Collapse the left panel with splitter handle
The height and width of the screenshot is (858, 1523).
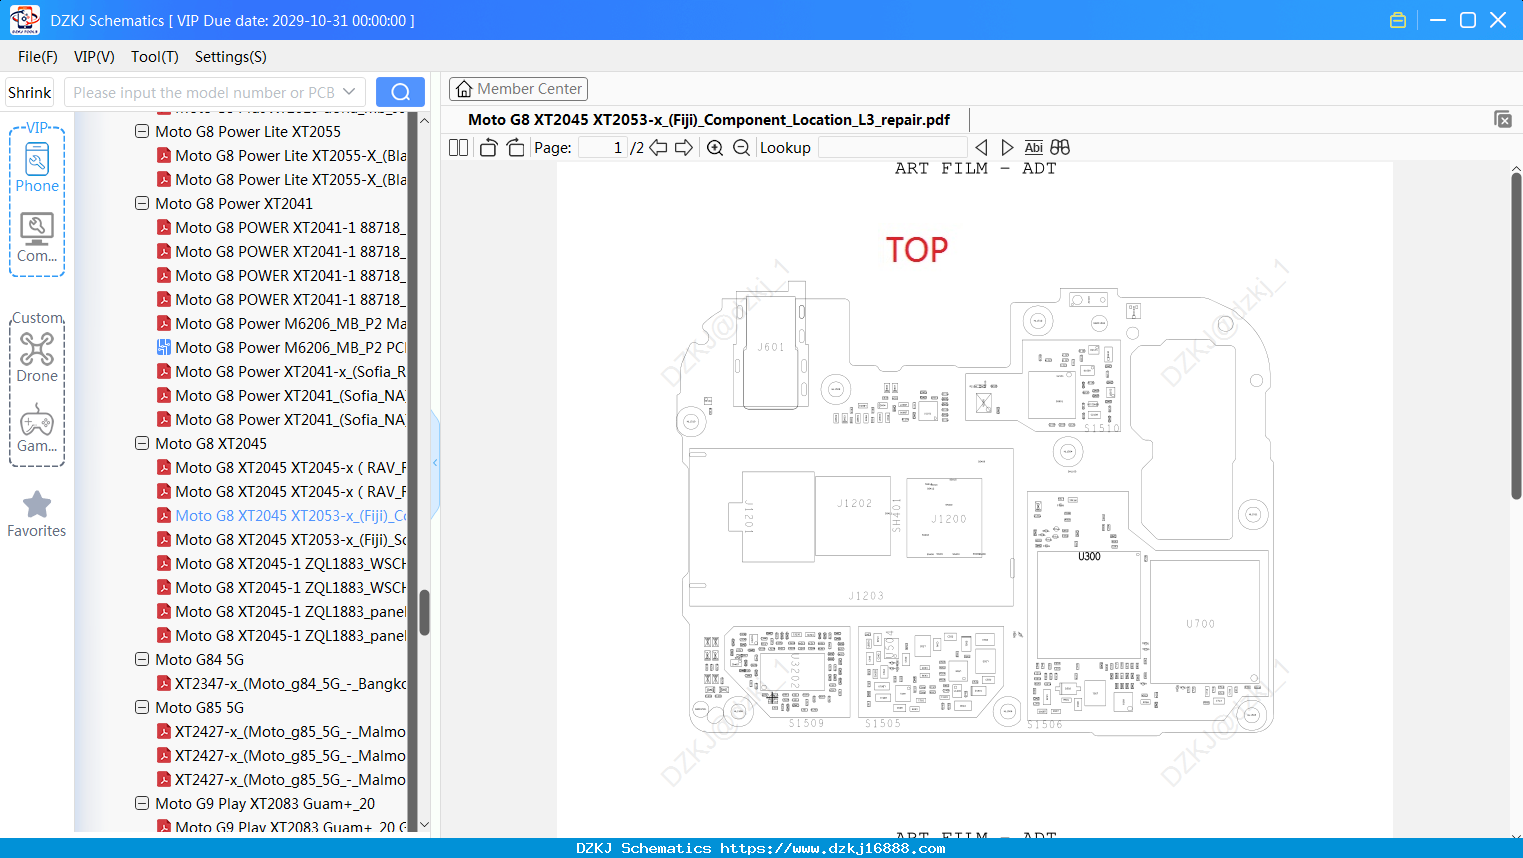coord(435,463)
